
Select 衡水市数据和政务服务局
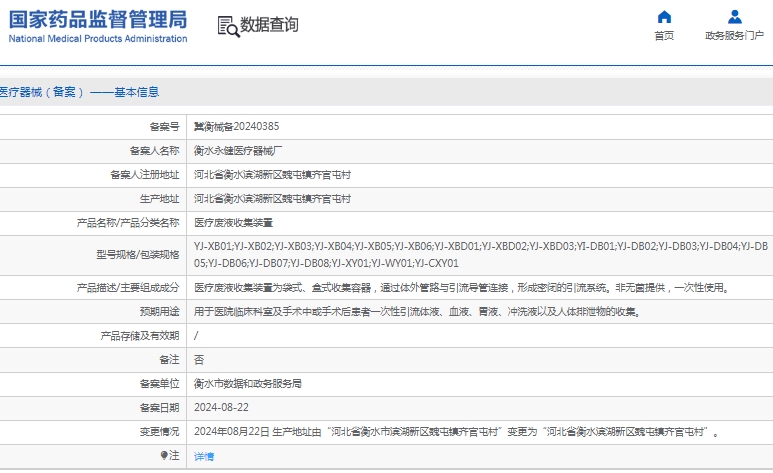click(x=247, y=384)
